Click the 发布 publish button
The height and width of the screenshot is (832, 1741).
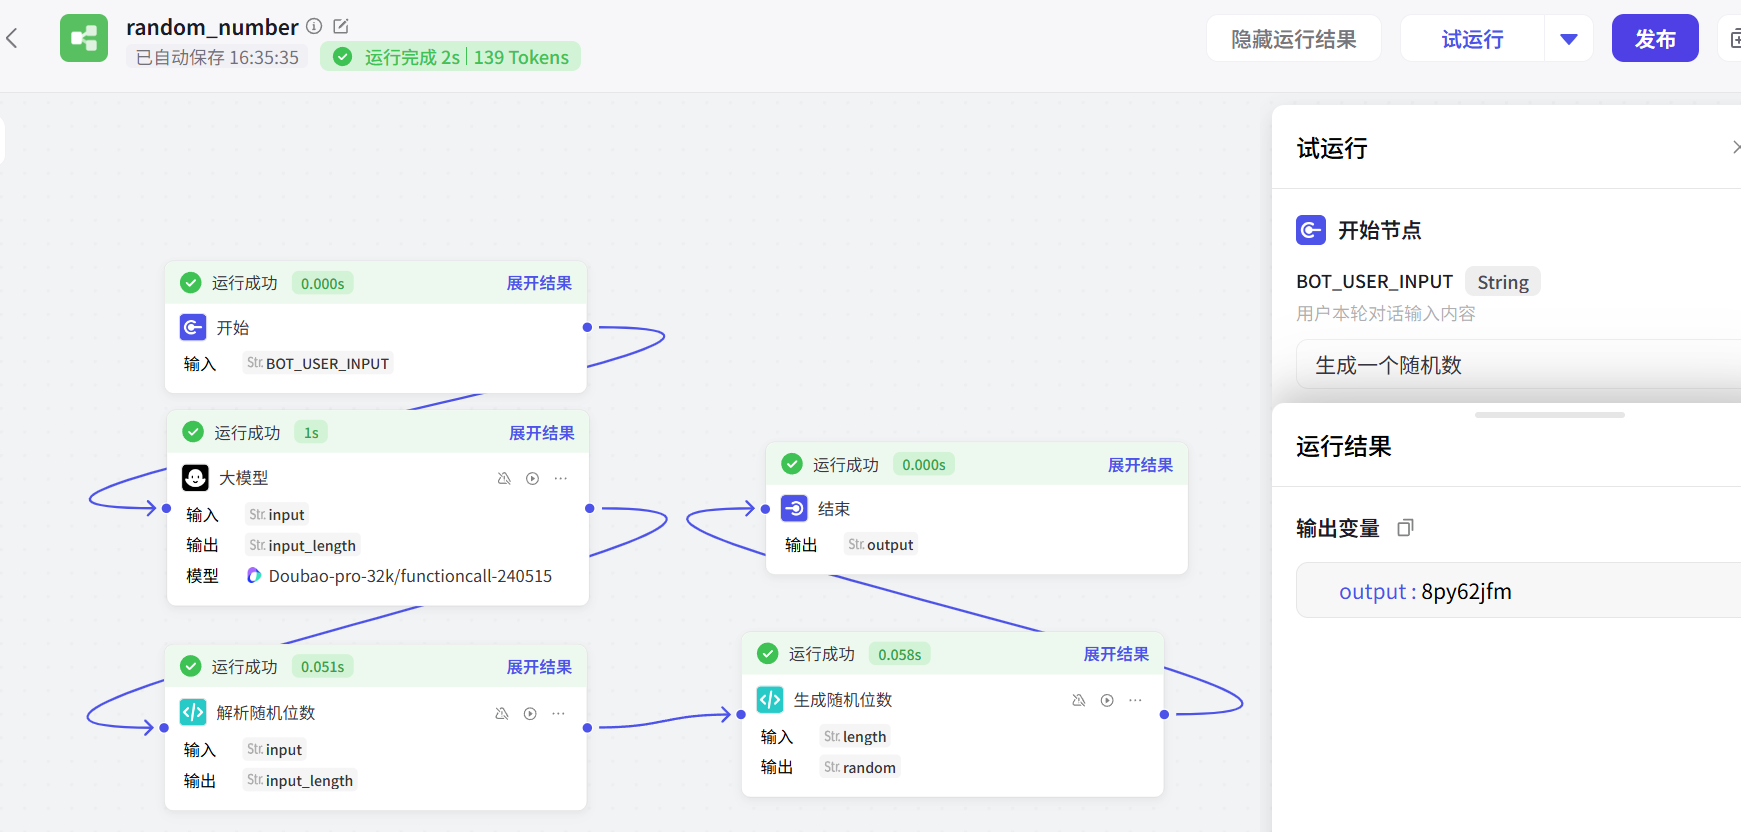tap(1654, 39)
